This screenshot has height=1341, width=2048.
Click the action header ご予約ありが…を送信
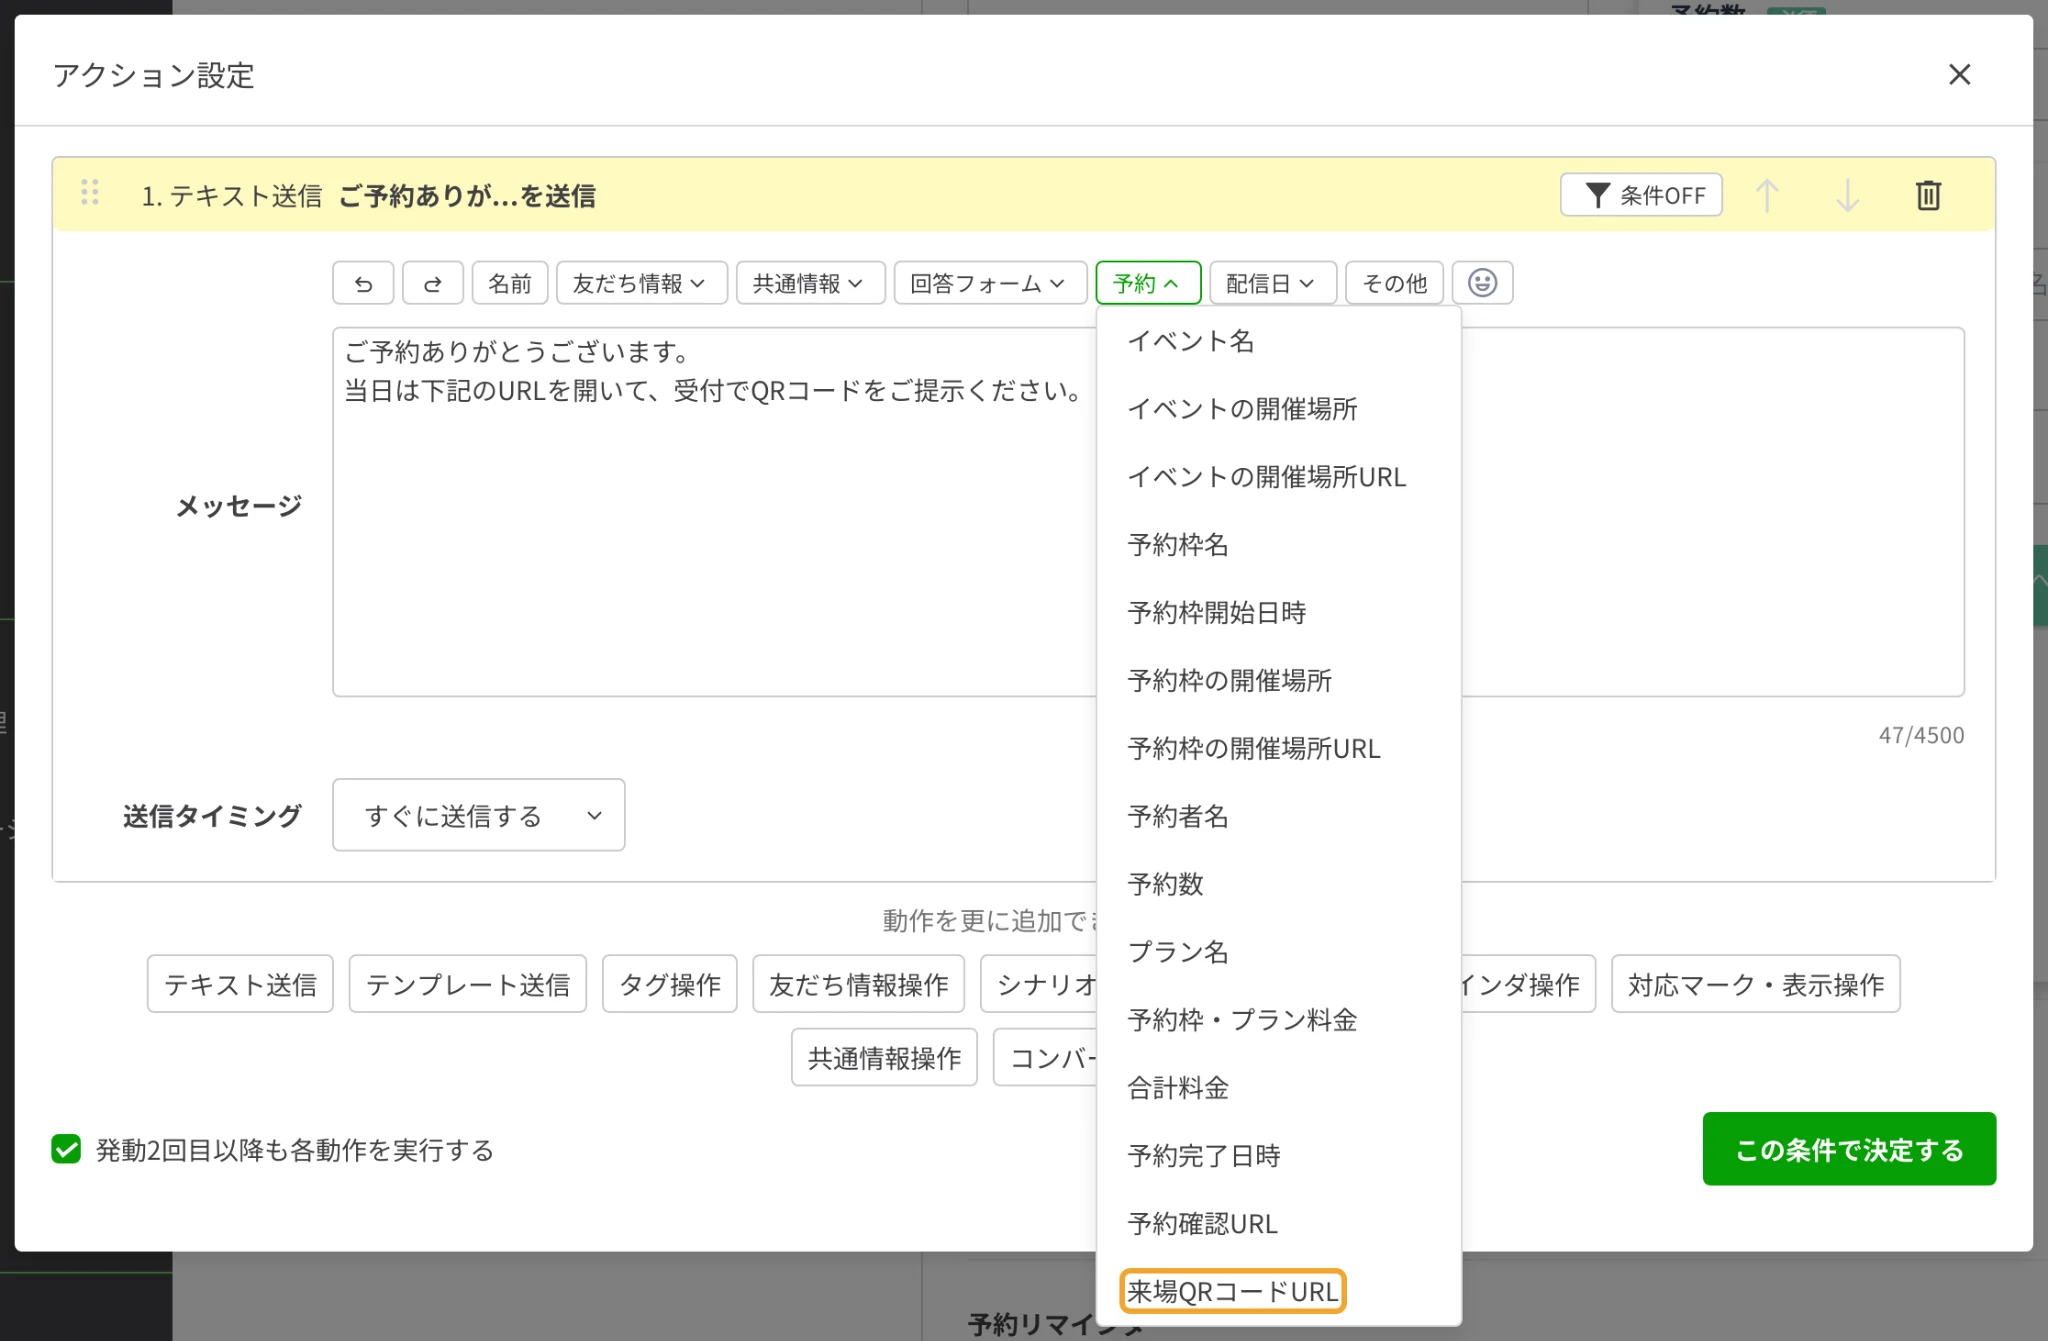[x=467, y=196]
